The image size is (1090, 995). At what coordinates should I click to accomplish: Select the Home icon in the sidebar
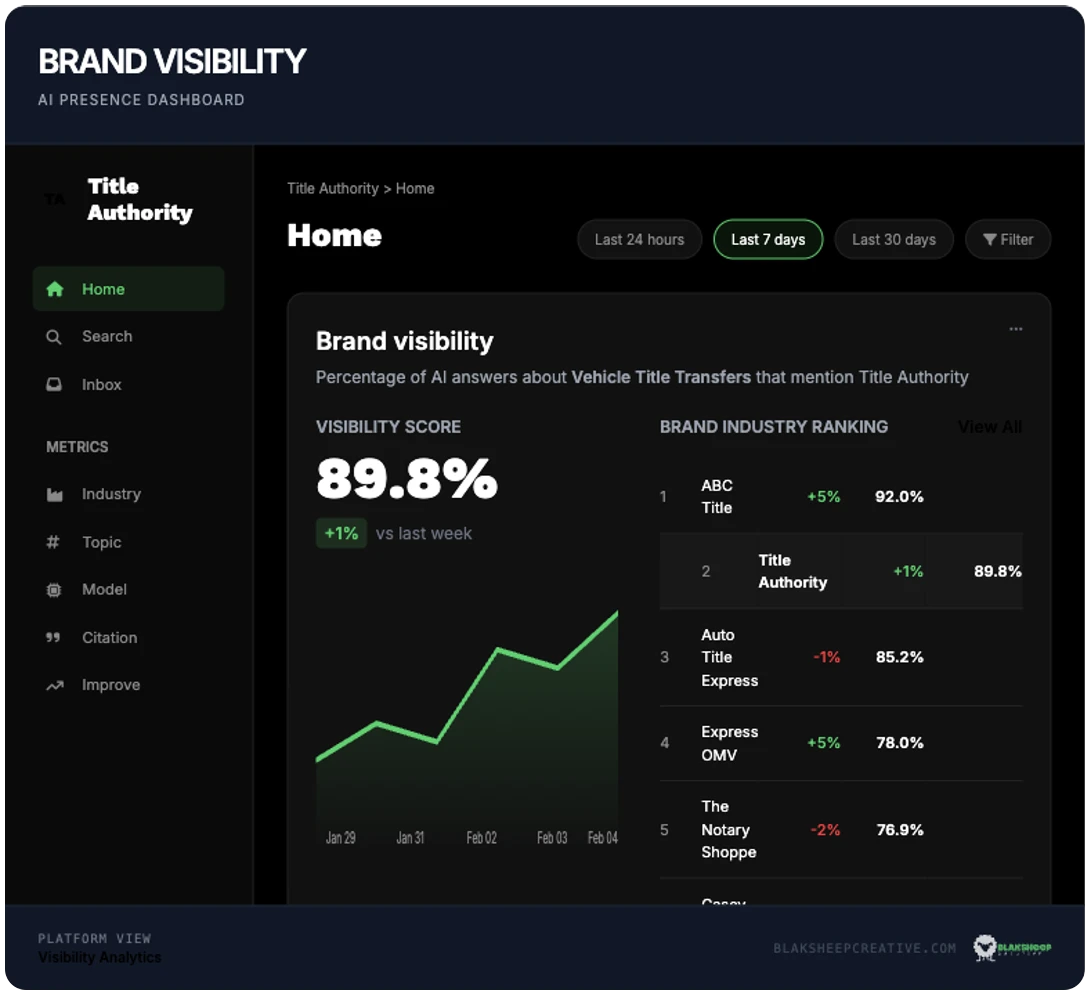(55, 289)
